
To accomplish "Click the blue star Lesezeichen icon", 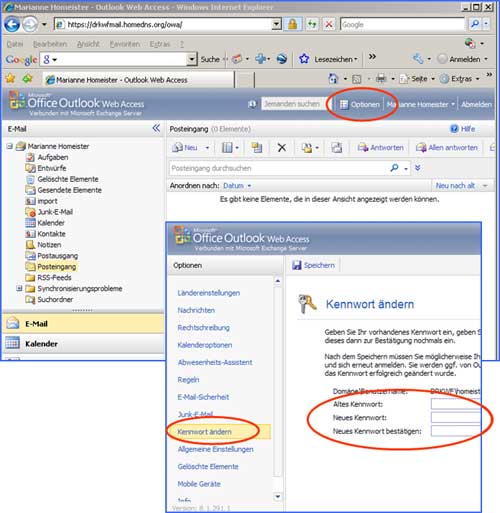I will pyautogui.click(x=304, y=59).
